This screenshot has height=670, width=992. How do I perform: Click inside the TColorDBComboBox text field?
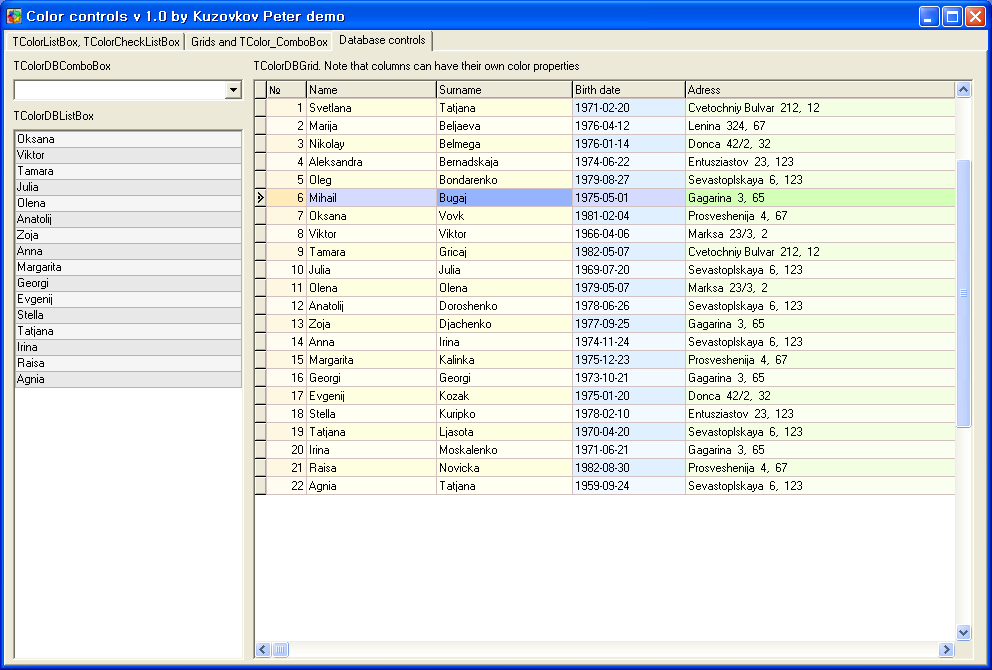click(x=118, y=90)
